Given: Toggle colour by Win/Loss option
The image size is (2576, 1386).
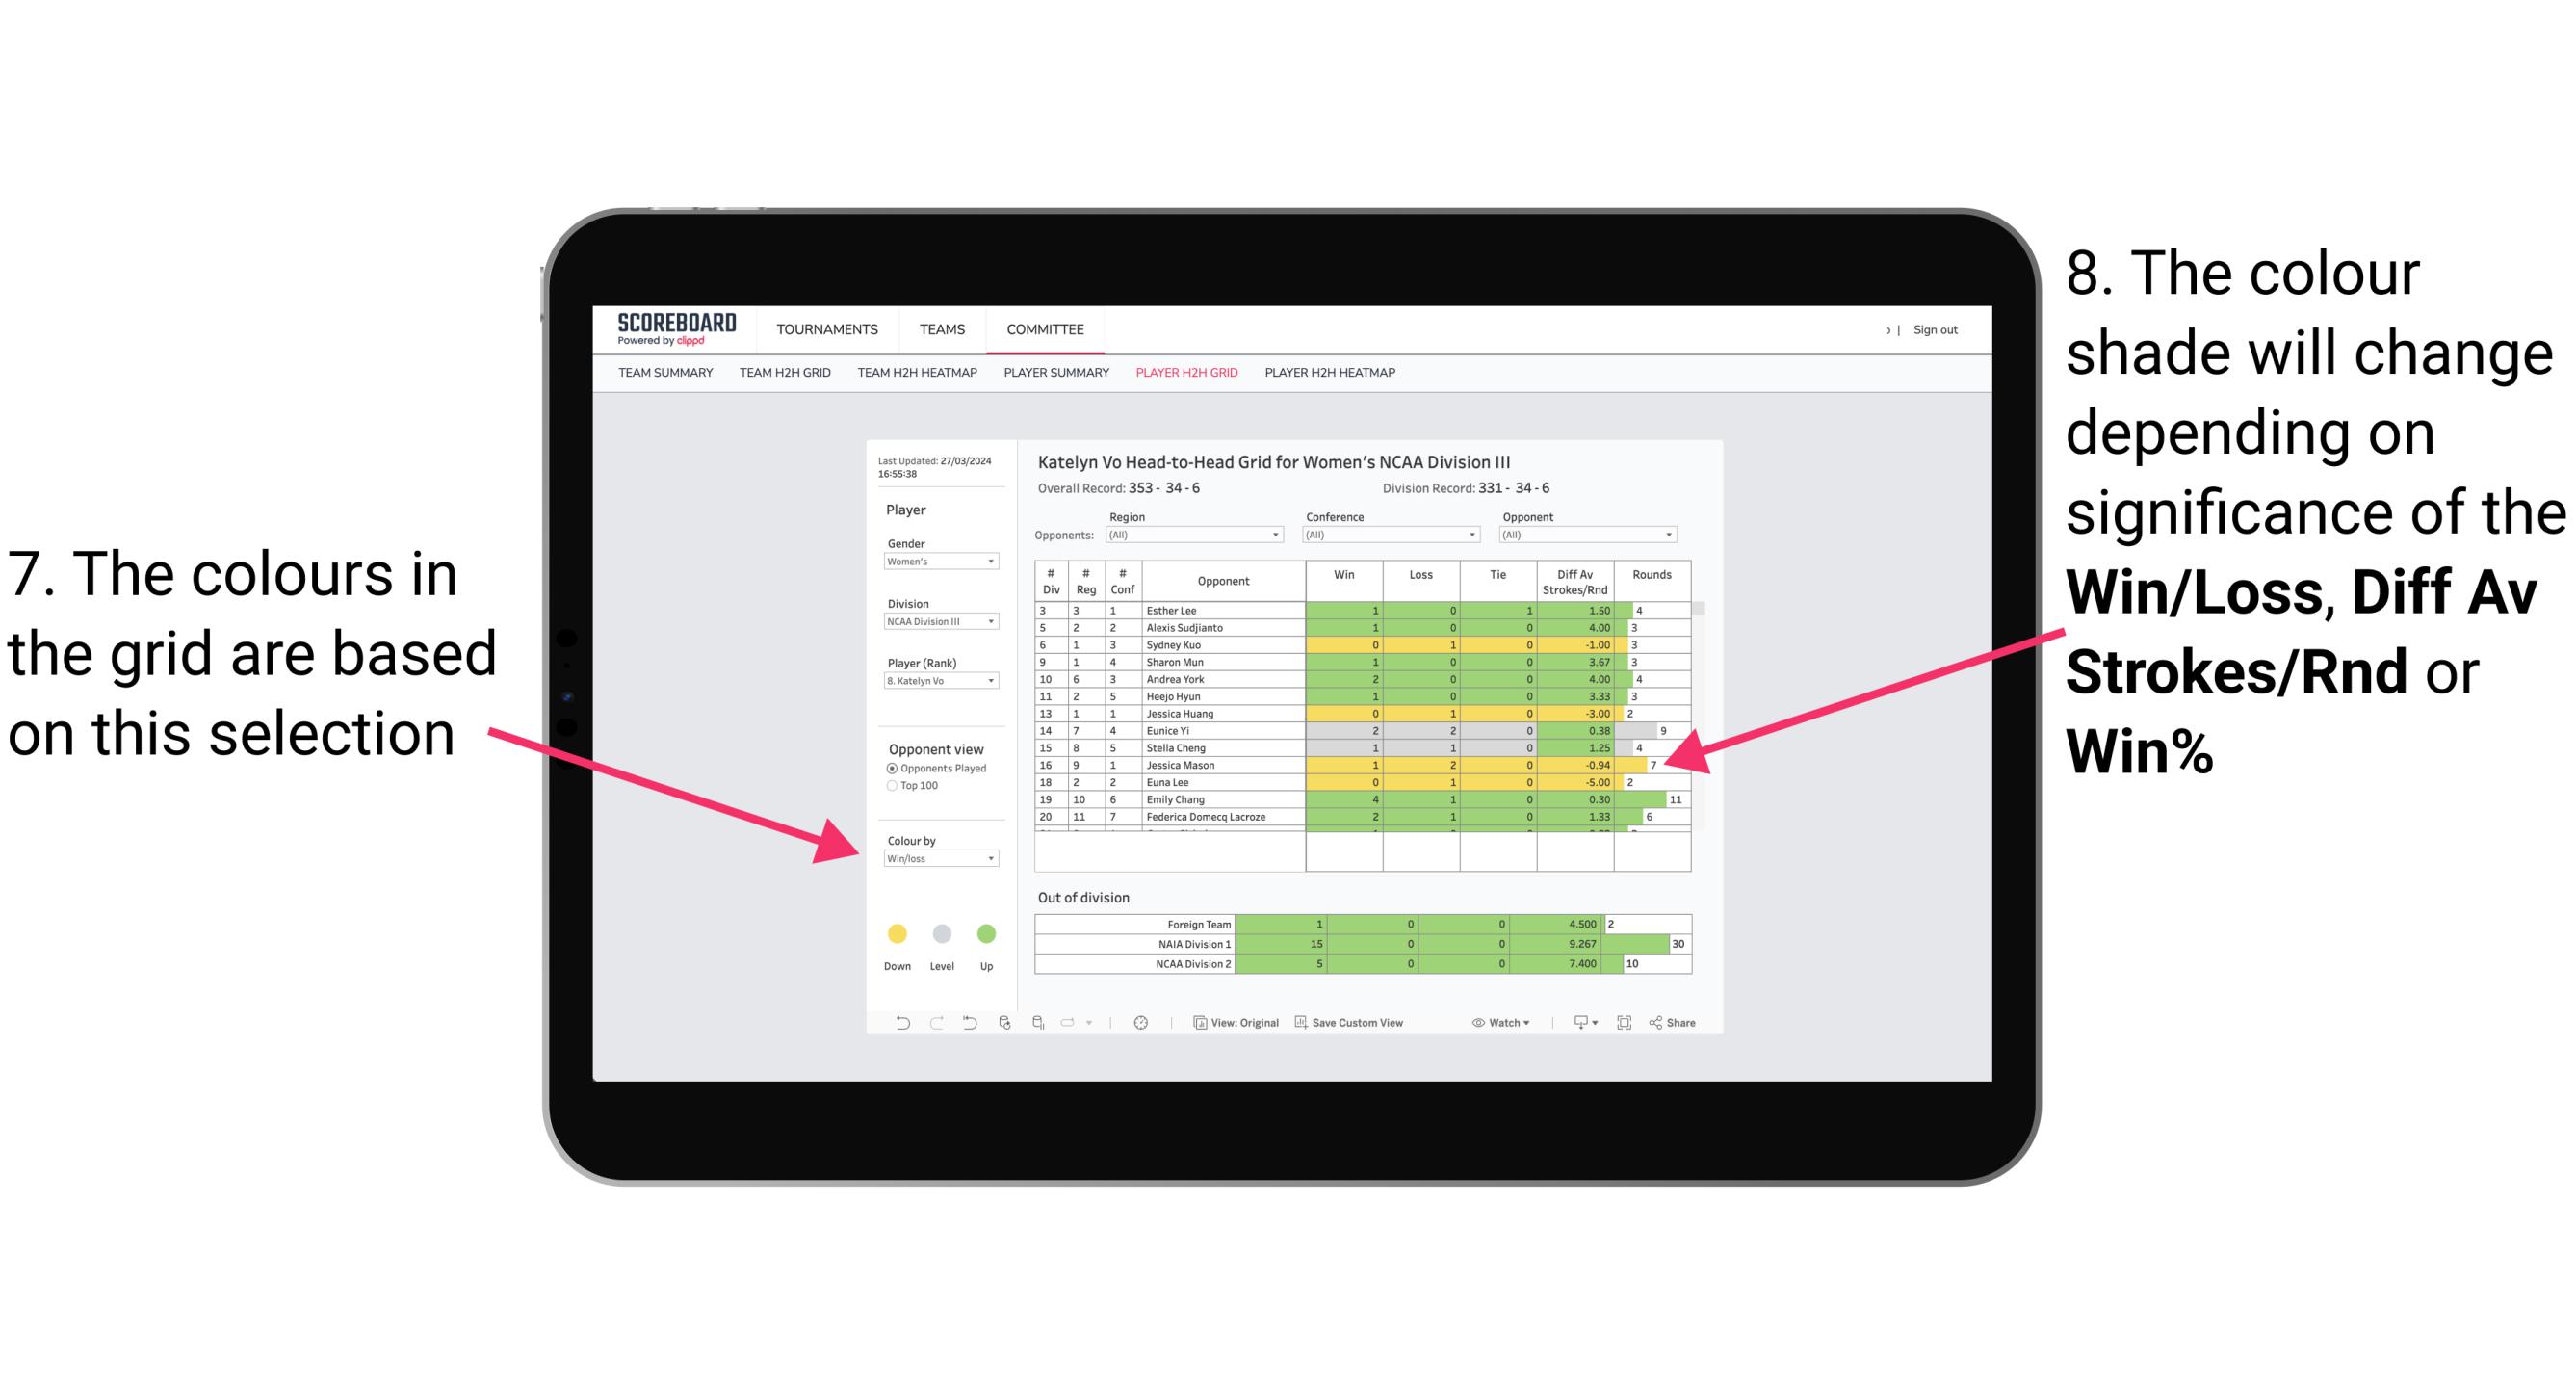Looking at the screenshot, I should point(935,860).
